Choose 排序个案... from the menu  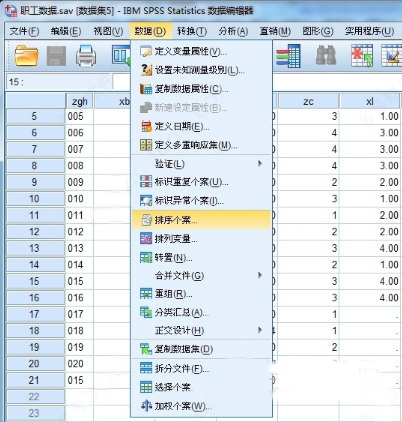pyautogui.click(x=201, y=220)
